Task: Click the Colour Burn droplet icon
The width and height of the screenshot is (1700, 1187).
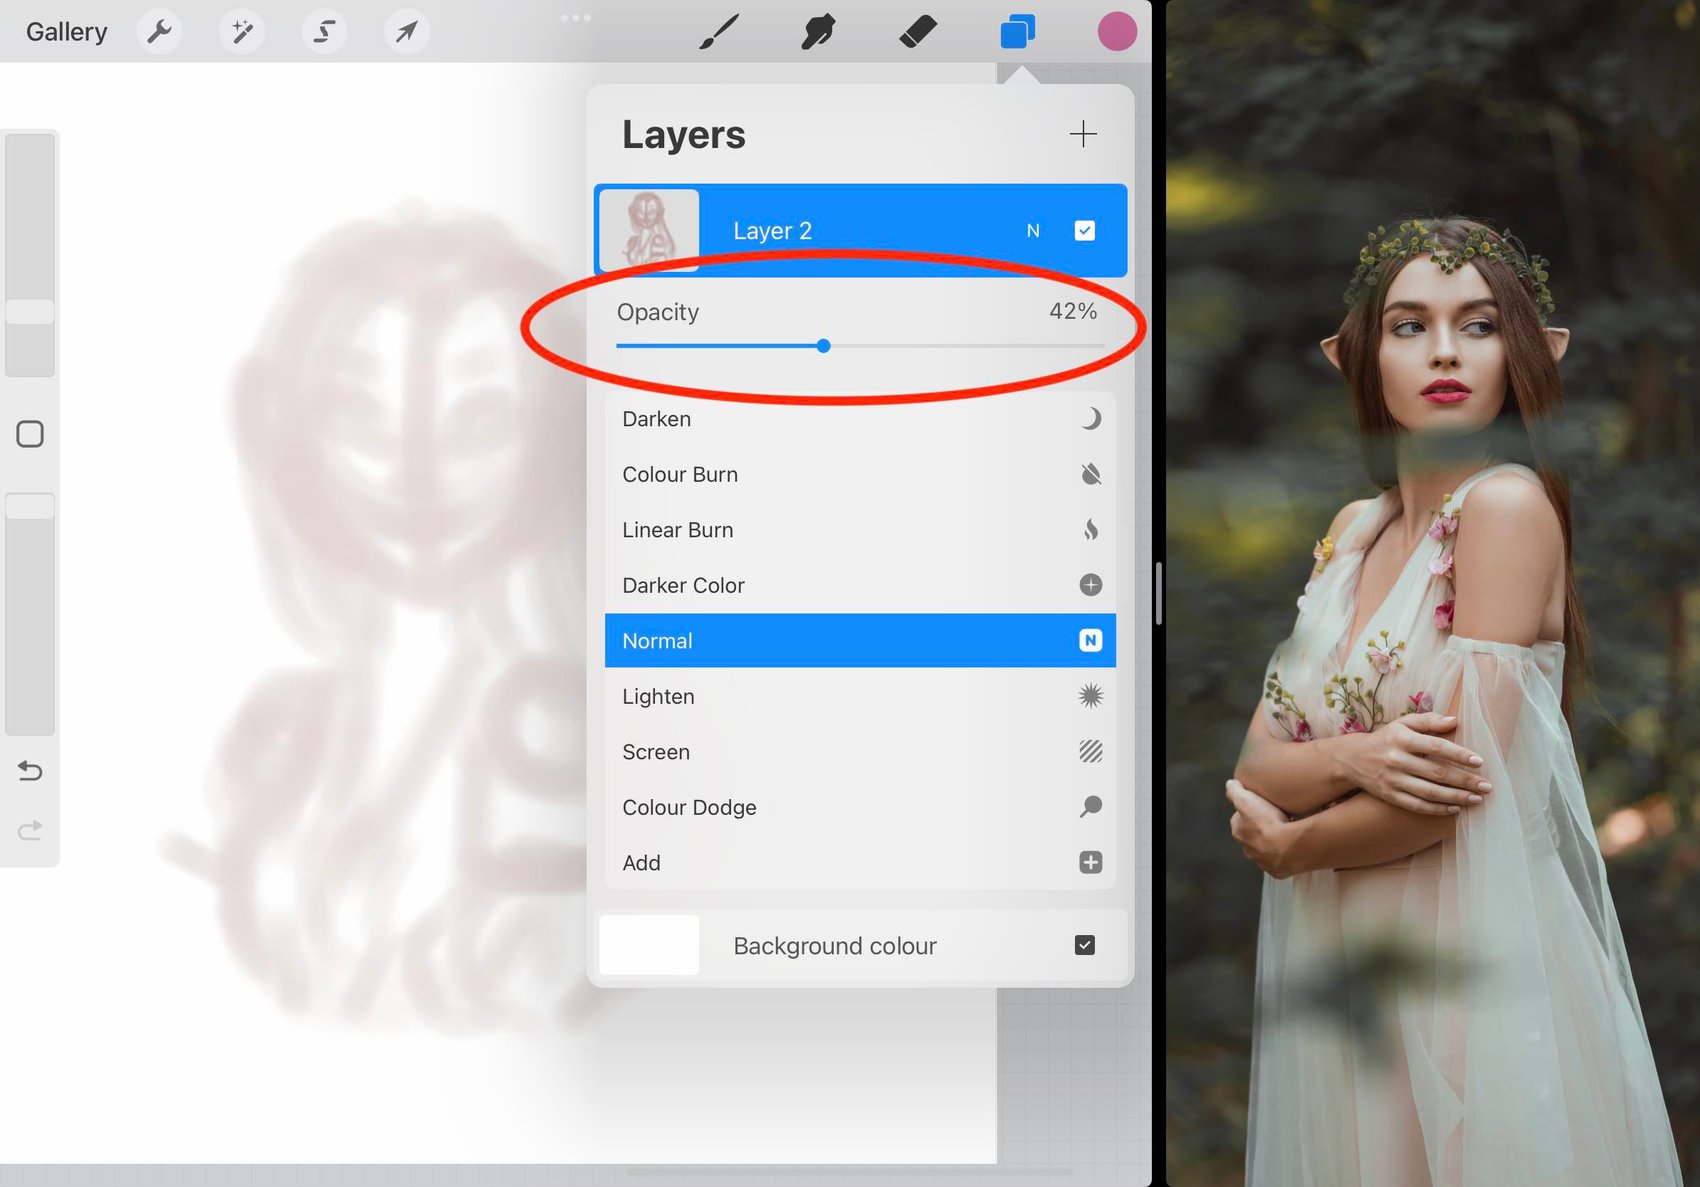Action: (x=1091, y=474)
